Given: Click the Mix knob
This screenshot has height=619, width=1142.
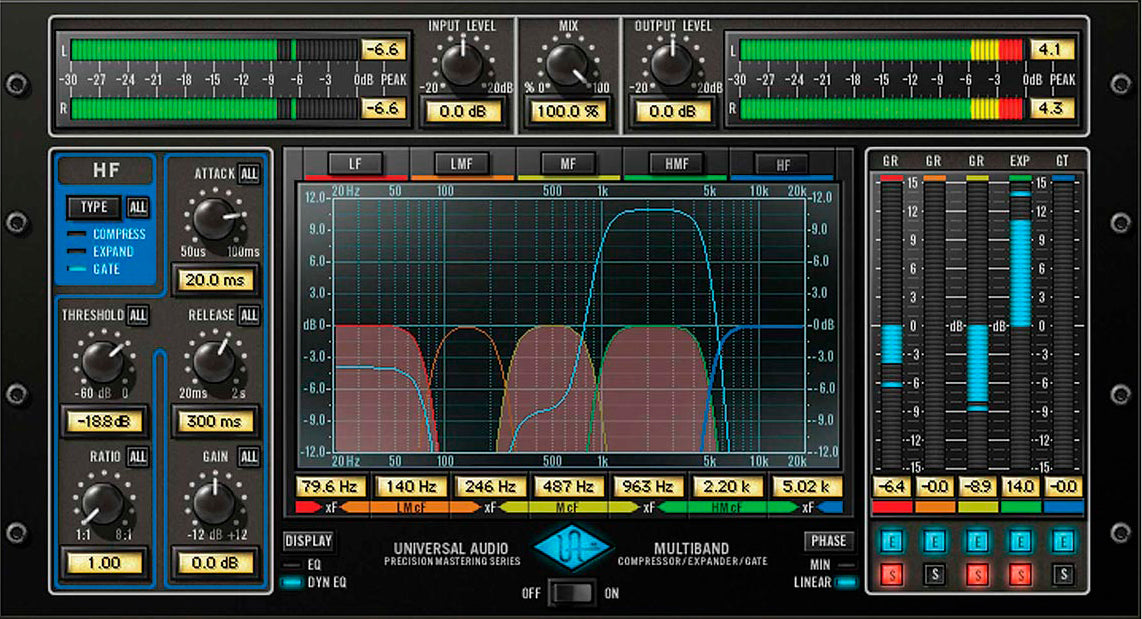Looking at the screenshot, I should click(x=567, y=65).
